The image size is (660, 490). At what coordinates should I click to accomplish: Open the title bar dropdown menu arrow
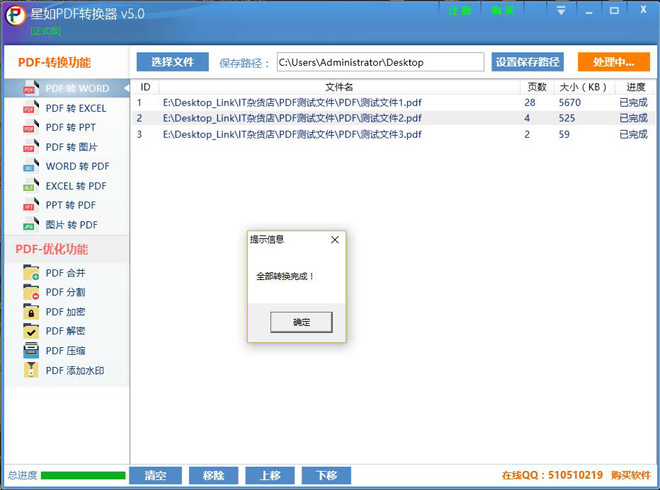(561, 11)
